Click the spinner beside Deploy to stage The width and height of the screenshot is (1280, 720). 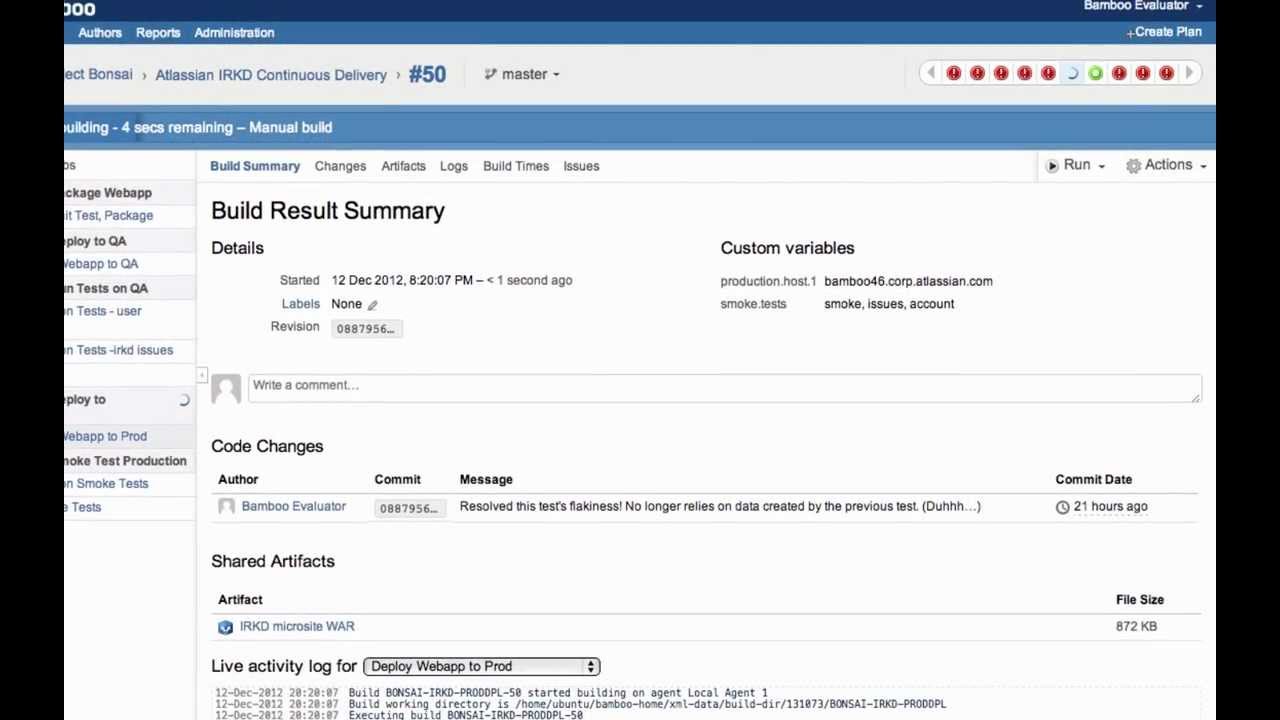point(184,400)
